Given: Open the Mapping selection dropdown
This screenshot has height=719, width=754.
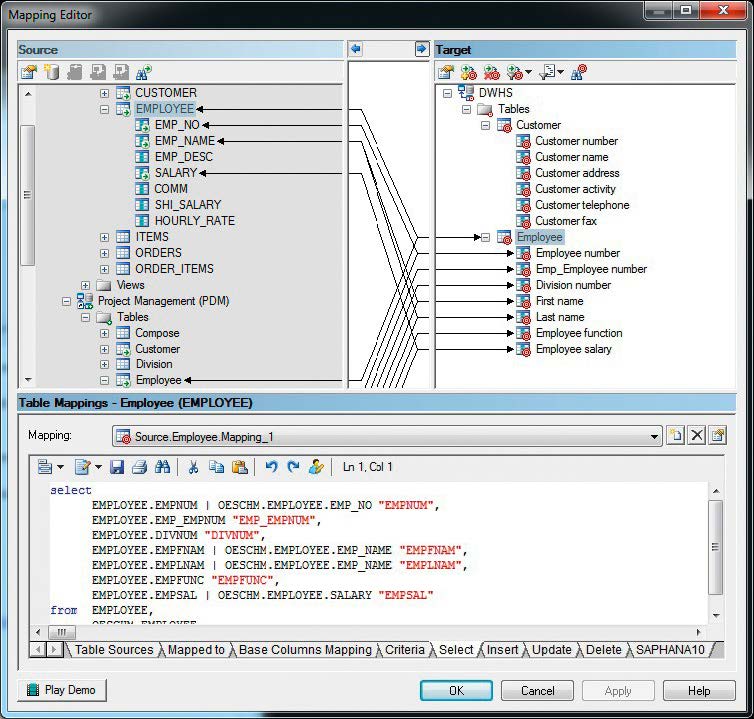Looking at the screenshot, I should pyautogui.click(x=654, y=436).
